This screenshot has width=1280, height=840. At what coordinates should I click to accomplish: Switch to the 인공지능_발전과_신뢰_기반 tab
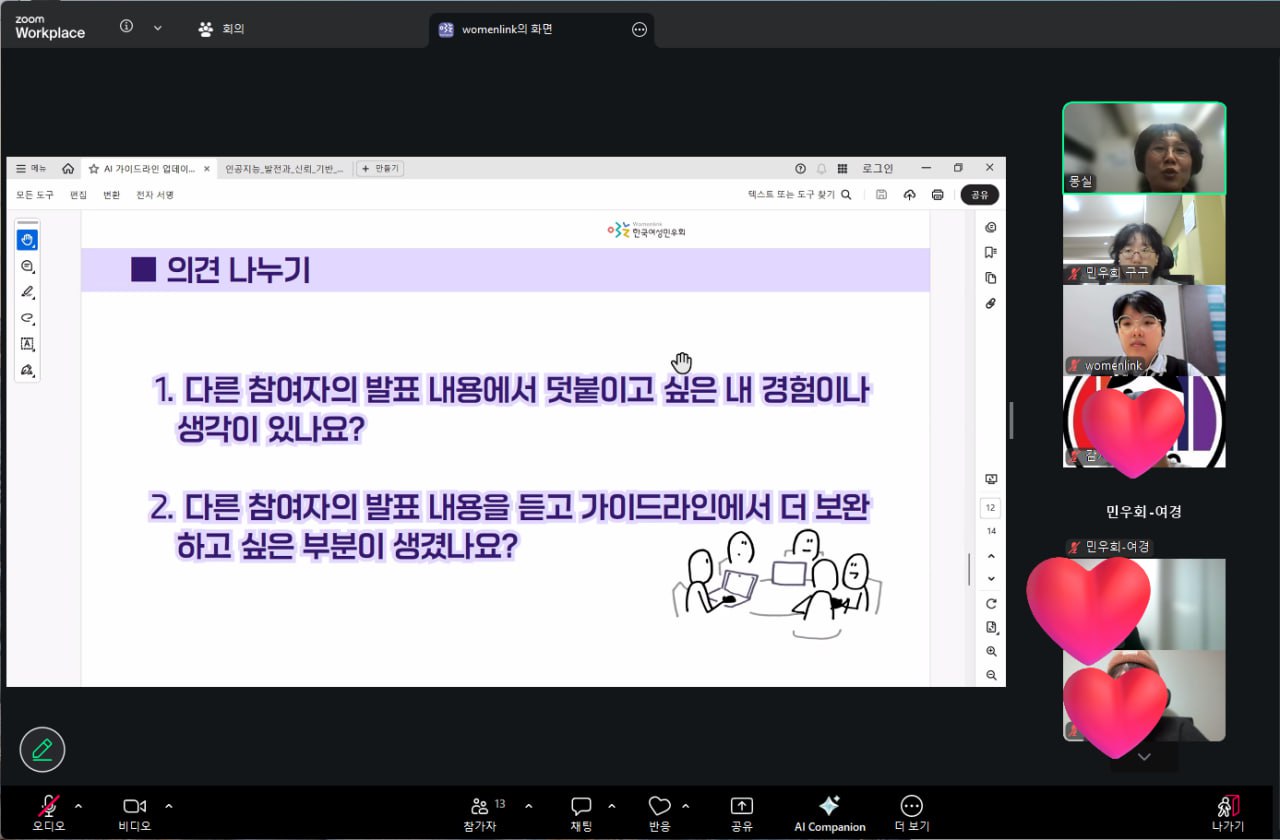click(x=284, y=169)
